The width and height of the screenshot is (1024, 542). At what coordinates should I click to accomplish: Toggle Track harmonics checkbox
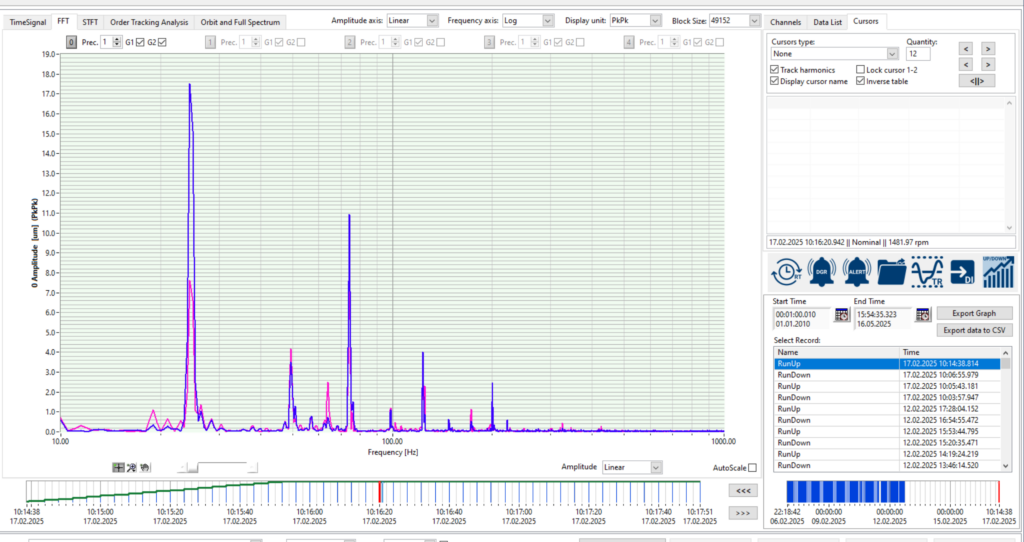point(775,70)
